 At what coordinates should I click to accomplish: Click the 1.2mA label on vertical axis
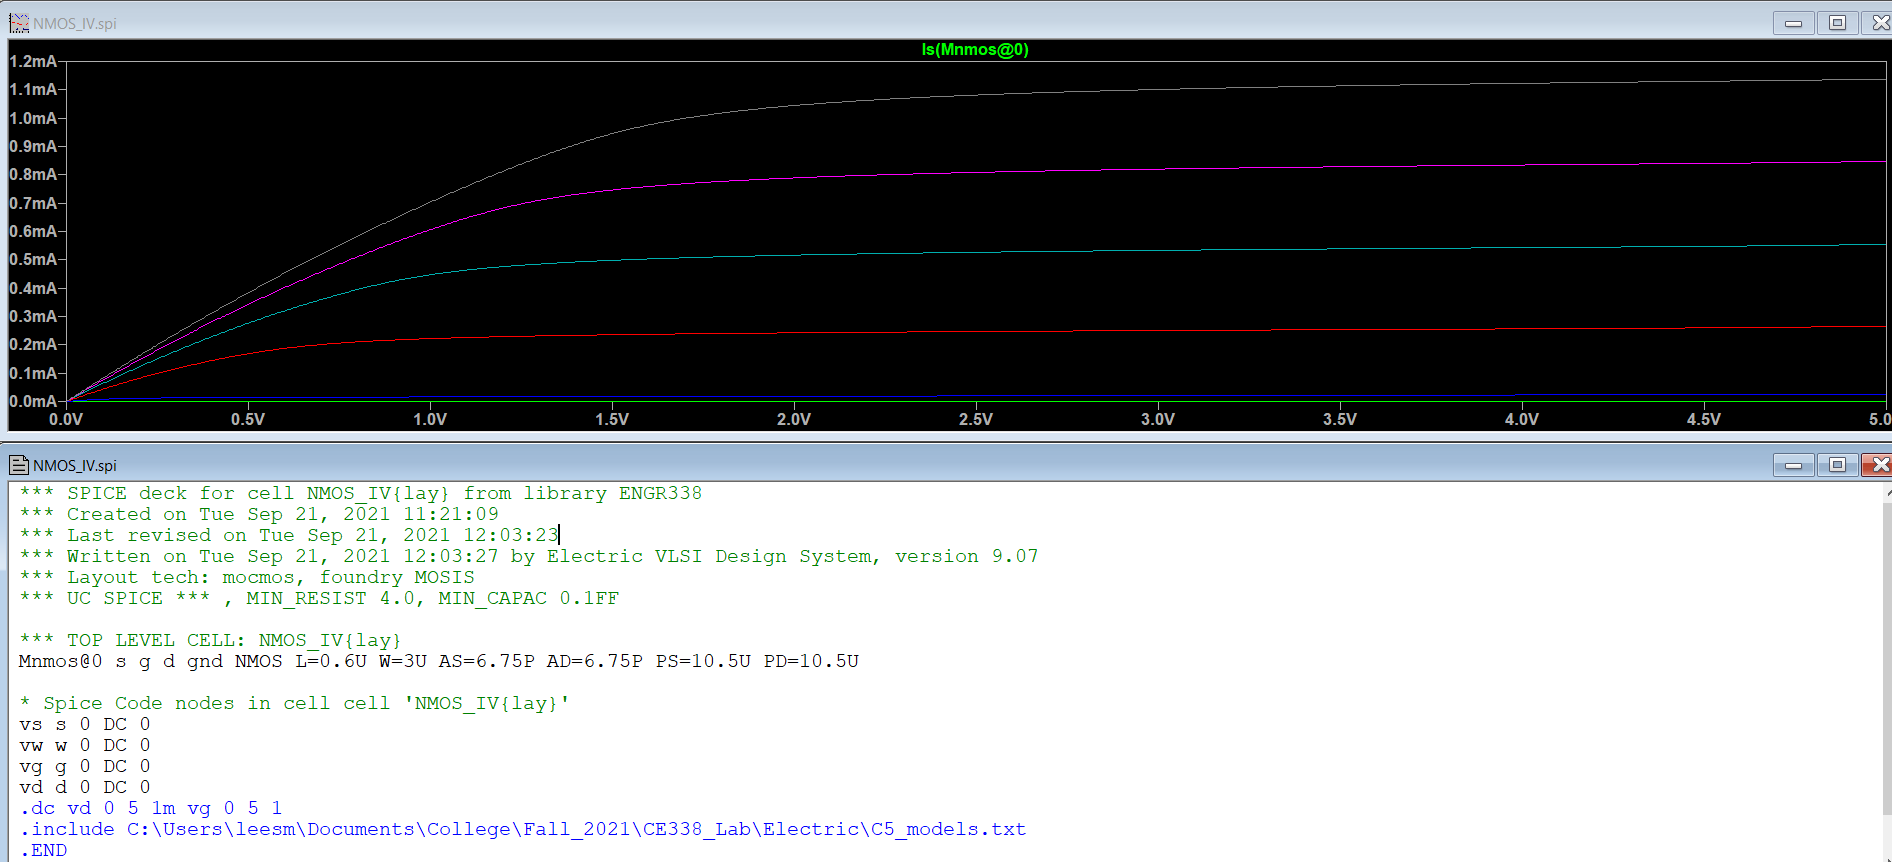click(33, 62)
